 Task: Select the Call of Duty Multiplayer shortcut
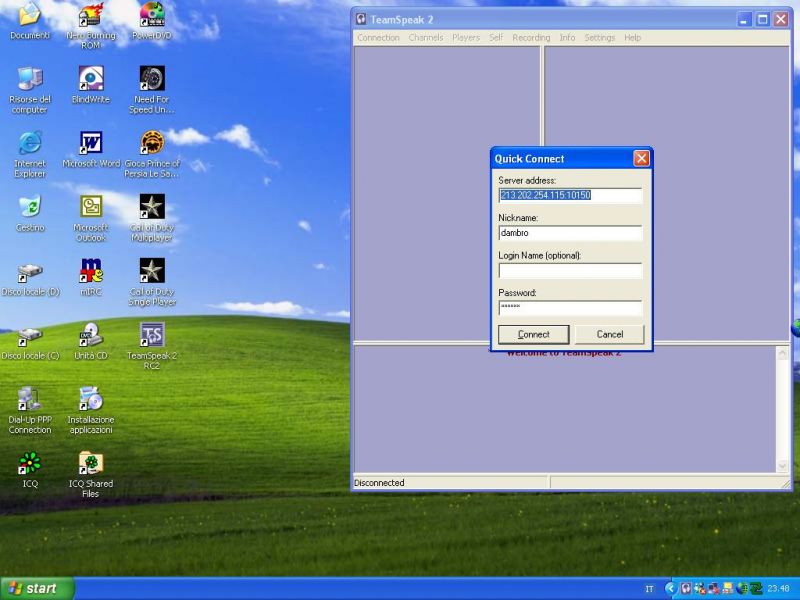(x=152, y=218)
